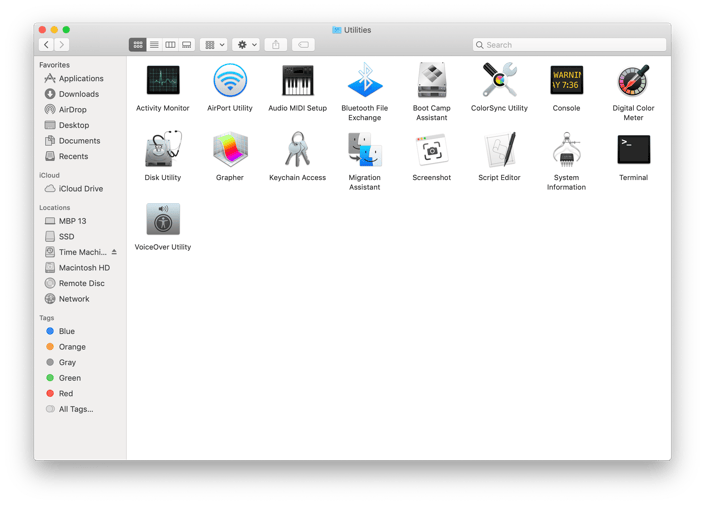Click the Tags section header
Viewport: 705px width, 505px height.
tap(46, 317)
